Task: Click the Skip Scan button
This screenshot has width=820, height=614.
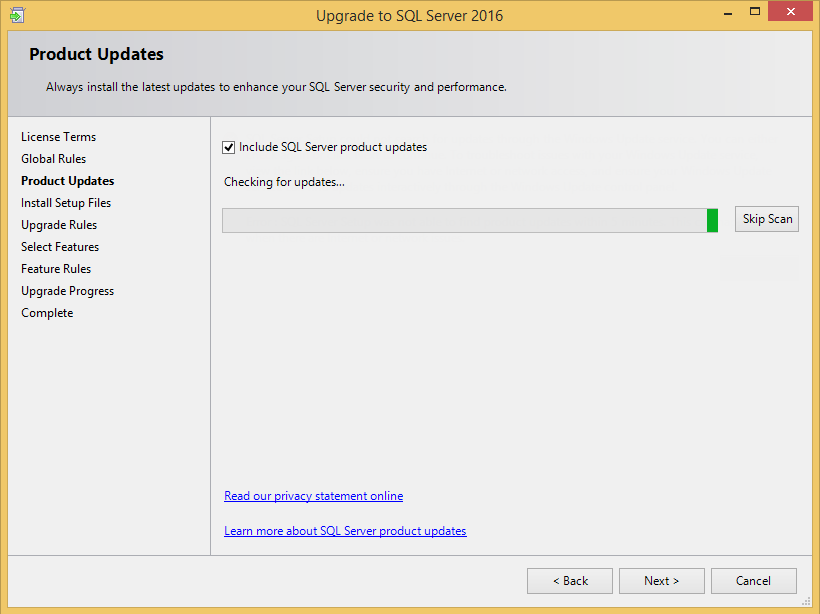Action: coord(767,219)
